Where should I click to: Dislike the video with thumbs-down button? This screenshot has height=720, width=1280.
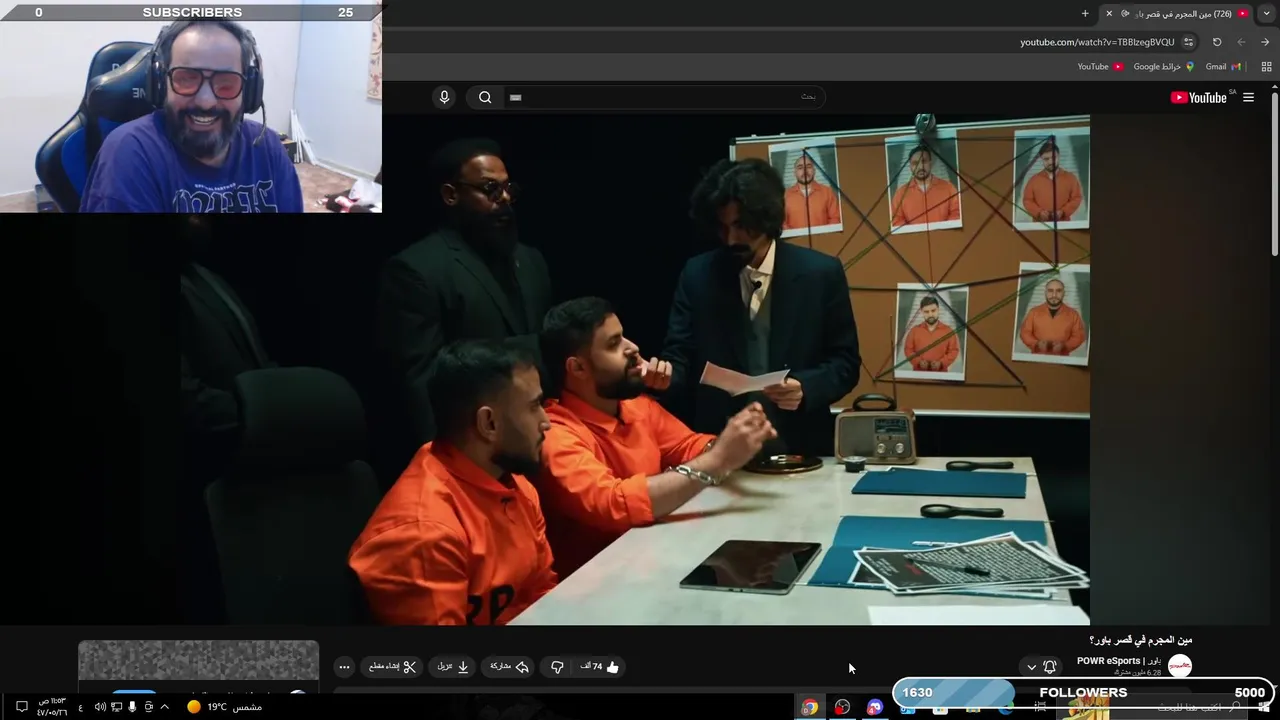[x=557, y=667]
